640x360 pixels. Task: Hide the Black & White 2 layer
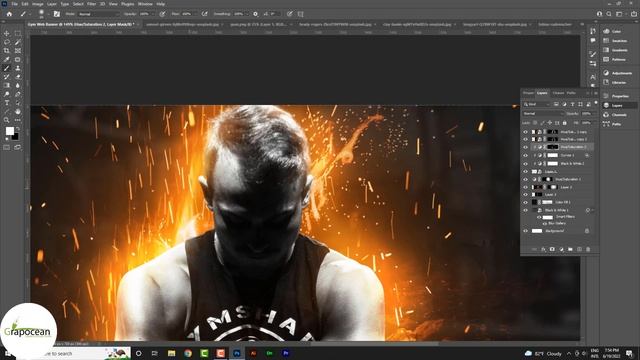(x=525, y=164)
